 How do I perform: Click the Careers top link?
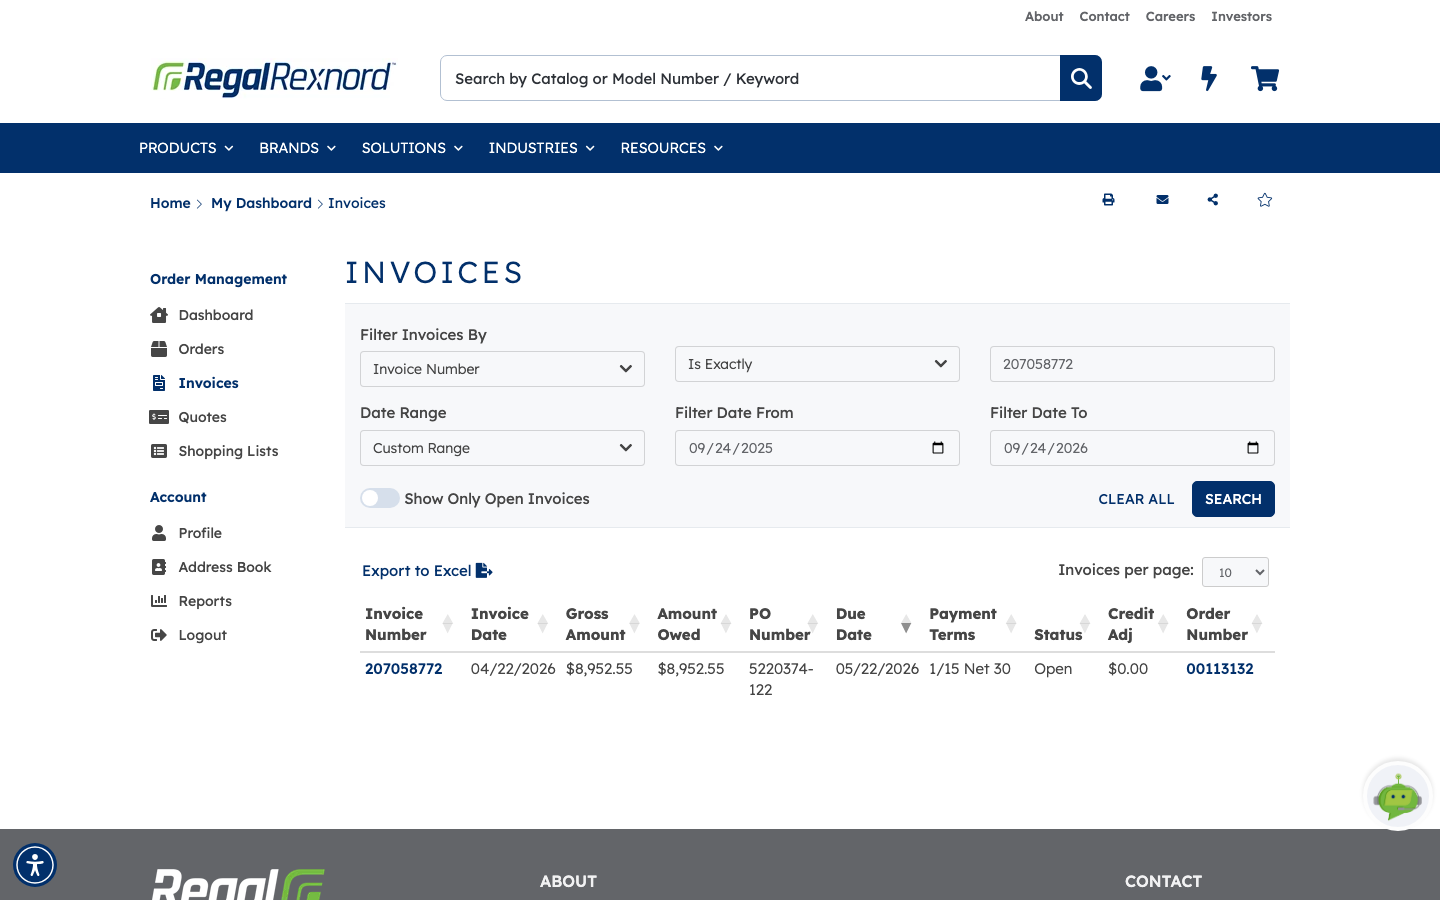(x=1170, y=16)
